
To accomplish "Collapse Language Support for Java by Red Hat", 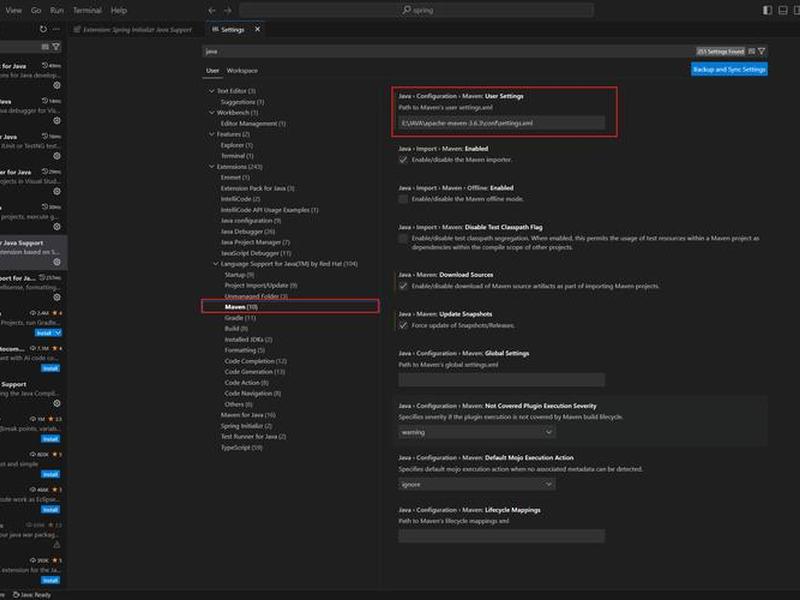I will 216,264.
